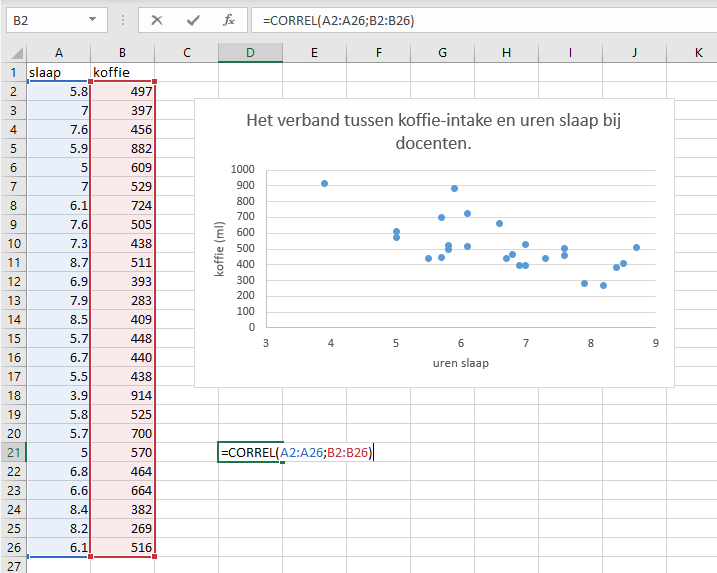Select column K header
The width and height of the screenshot is (717, 573).
coord(697,52)
